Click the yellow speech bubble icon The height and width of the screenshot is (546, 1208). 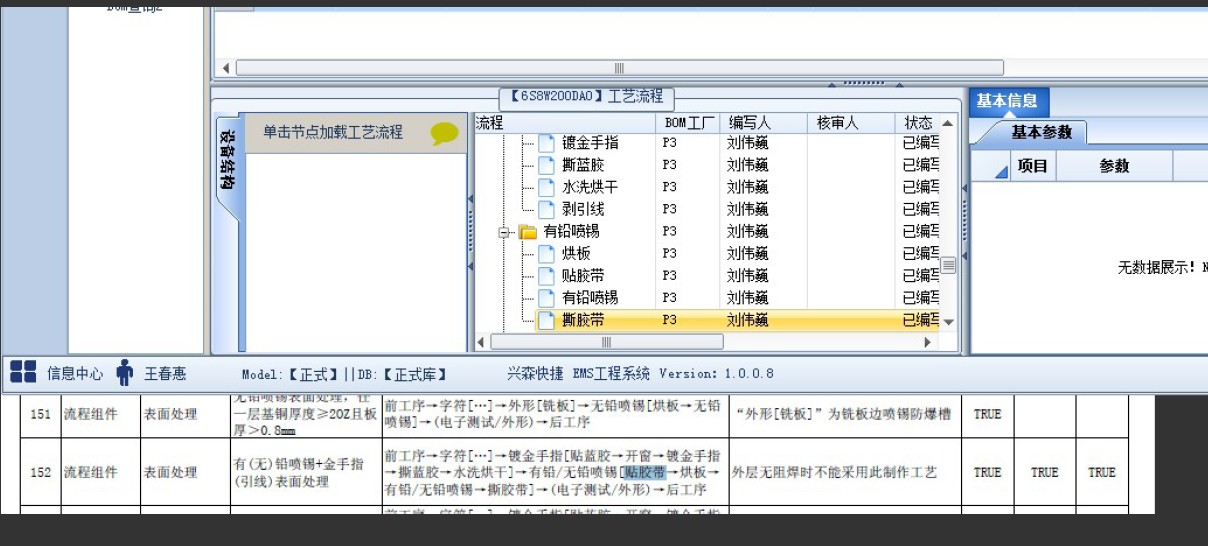pyautogui.click(x=445, y=133)
